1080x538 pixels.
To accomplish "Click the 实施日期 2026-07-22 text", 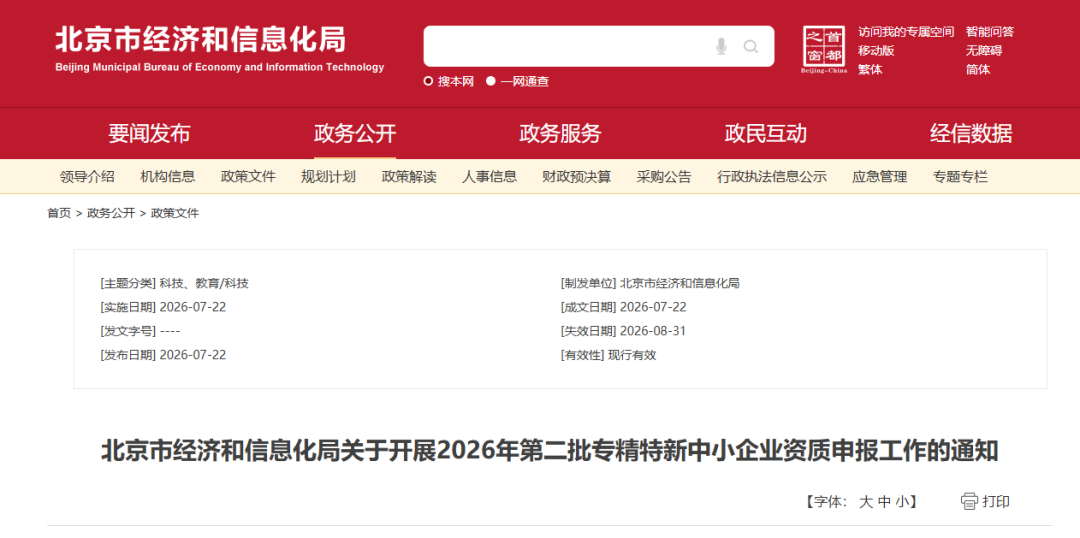I will [x=163, y=307].
